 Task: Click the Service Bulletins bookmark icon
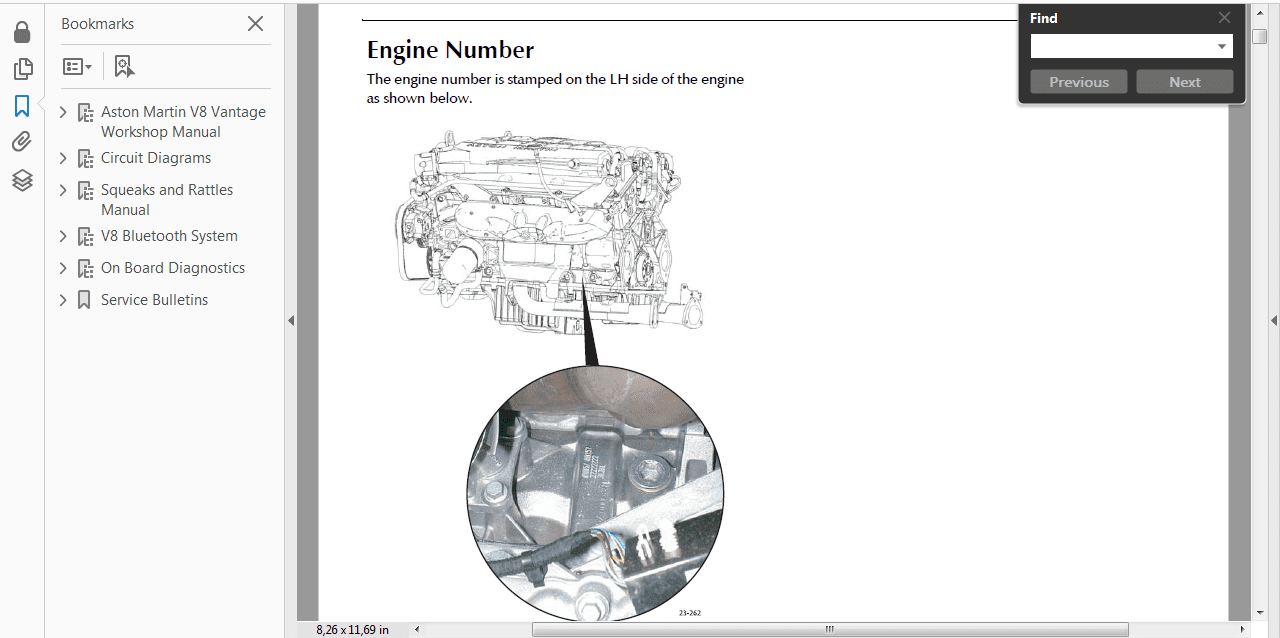click(x=85, y=300)
